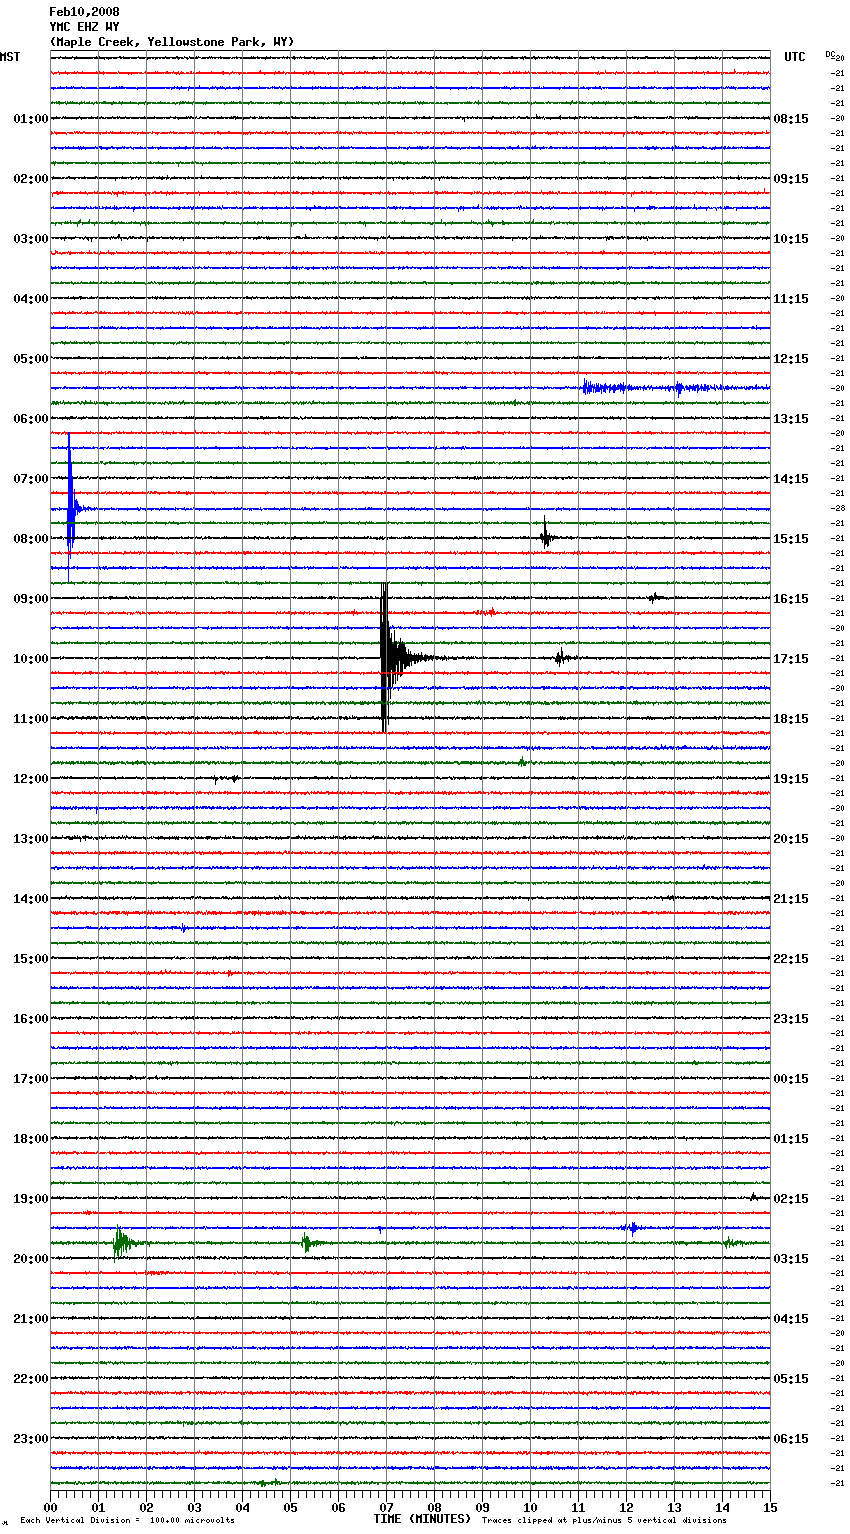The width and height of the screenshot is (850, 1534).
Task: Select the MST time label "16:00"
Action: tap(31, 1019)
